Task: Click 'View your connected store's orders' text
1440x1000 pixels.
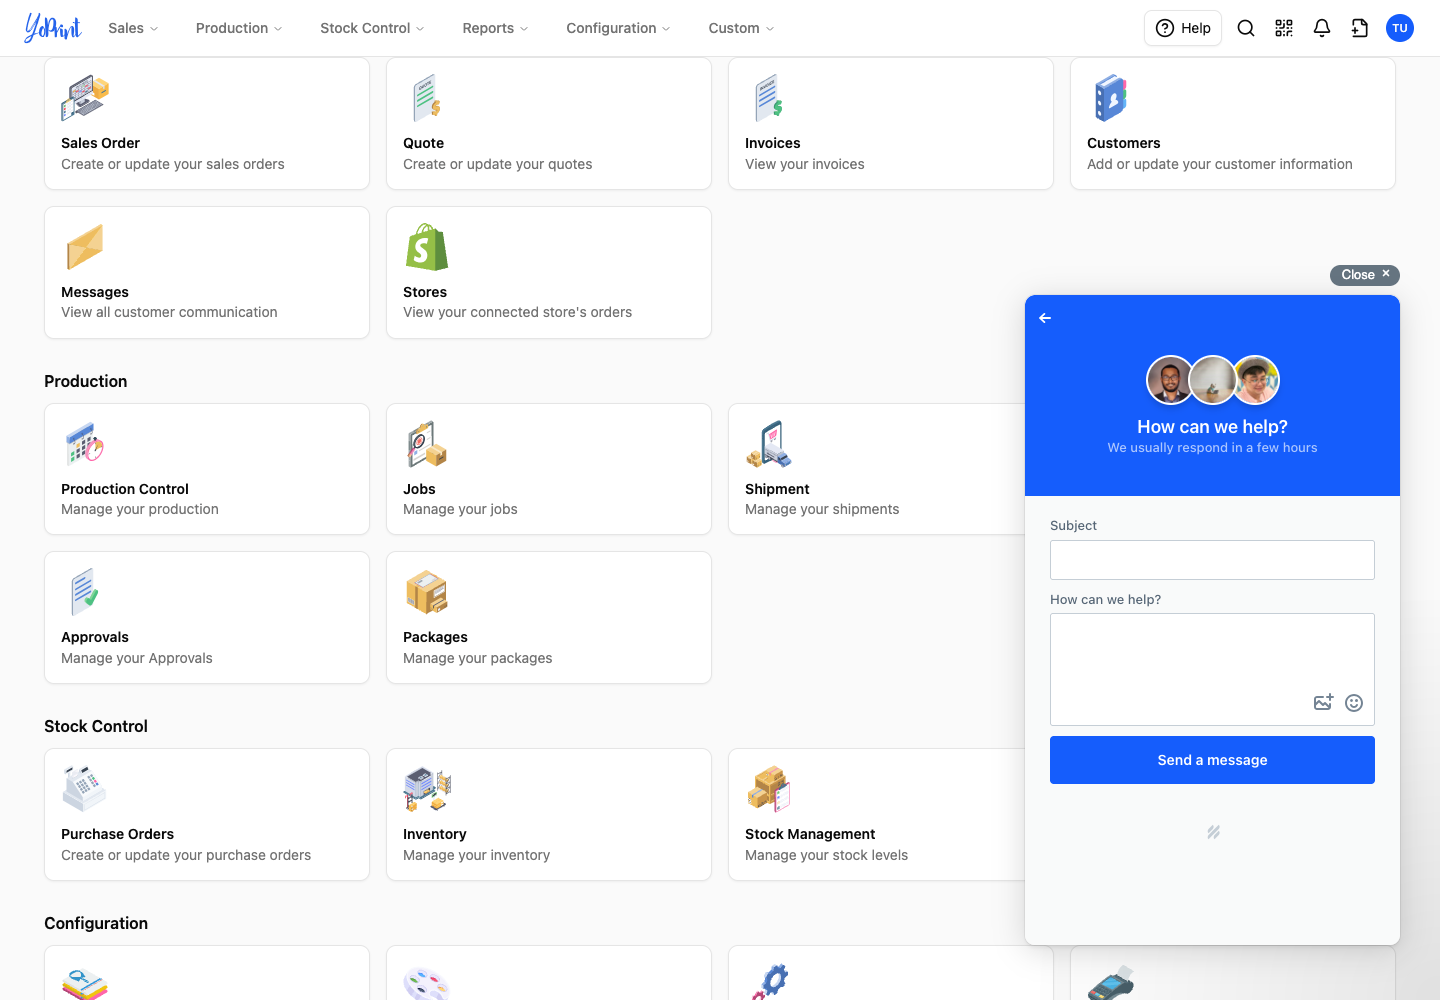Action: coord(517,312)
